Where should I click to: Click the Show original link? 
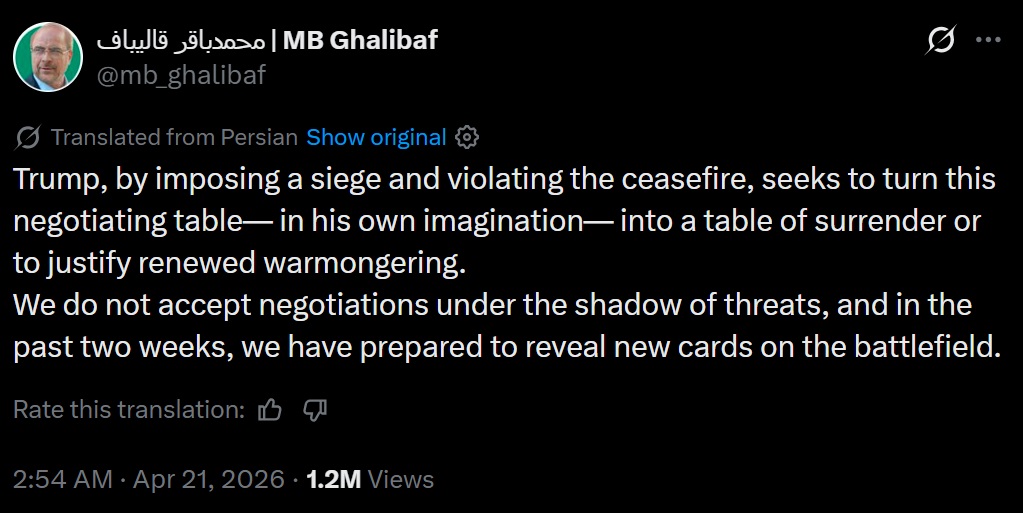coord(376,137)
